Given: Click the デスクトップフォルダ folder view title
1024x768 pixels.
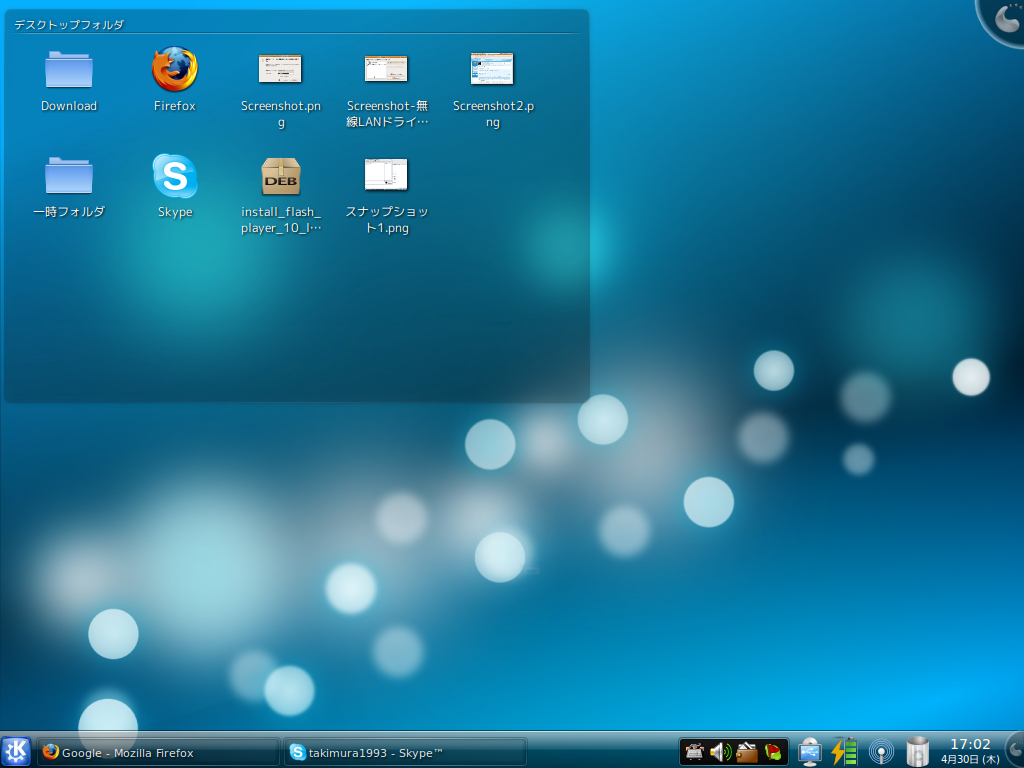Looking at the screenshot, I should 69,25.
